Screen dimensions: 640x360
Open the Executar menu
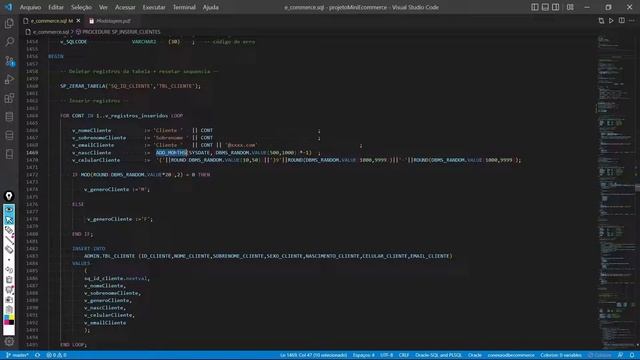pos(154,7)
